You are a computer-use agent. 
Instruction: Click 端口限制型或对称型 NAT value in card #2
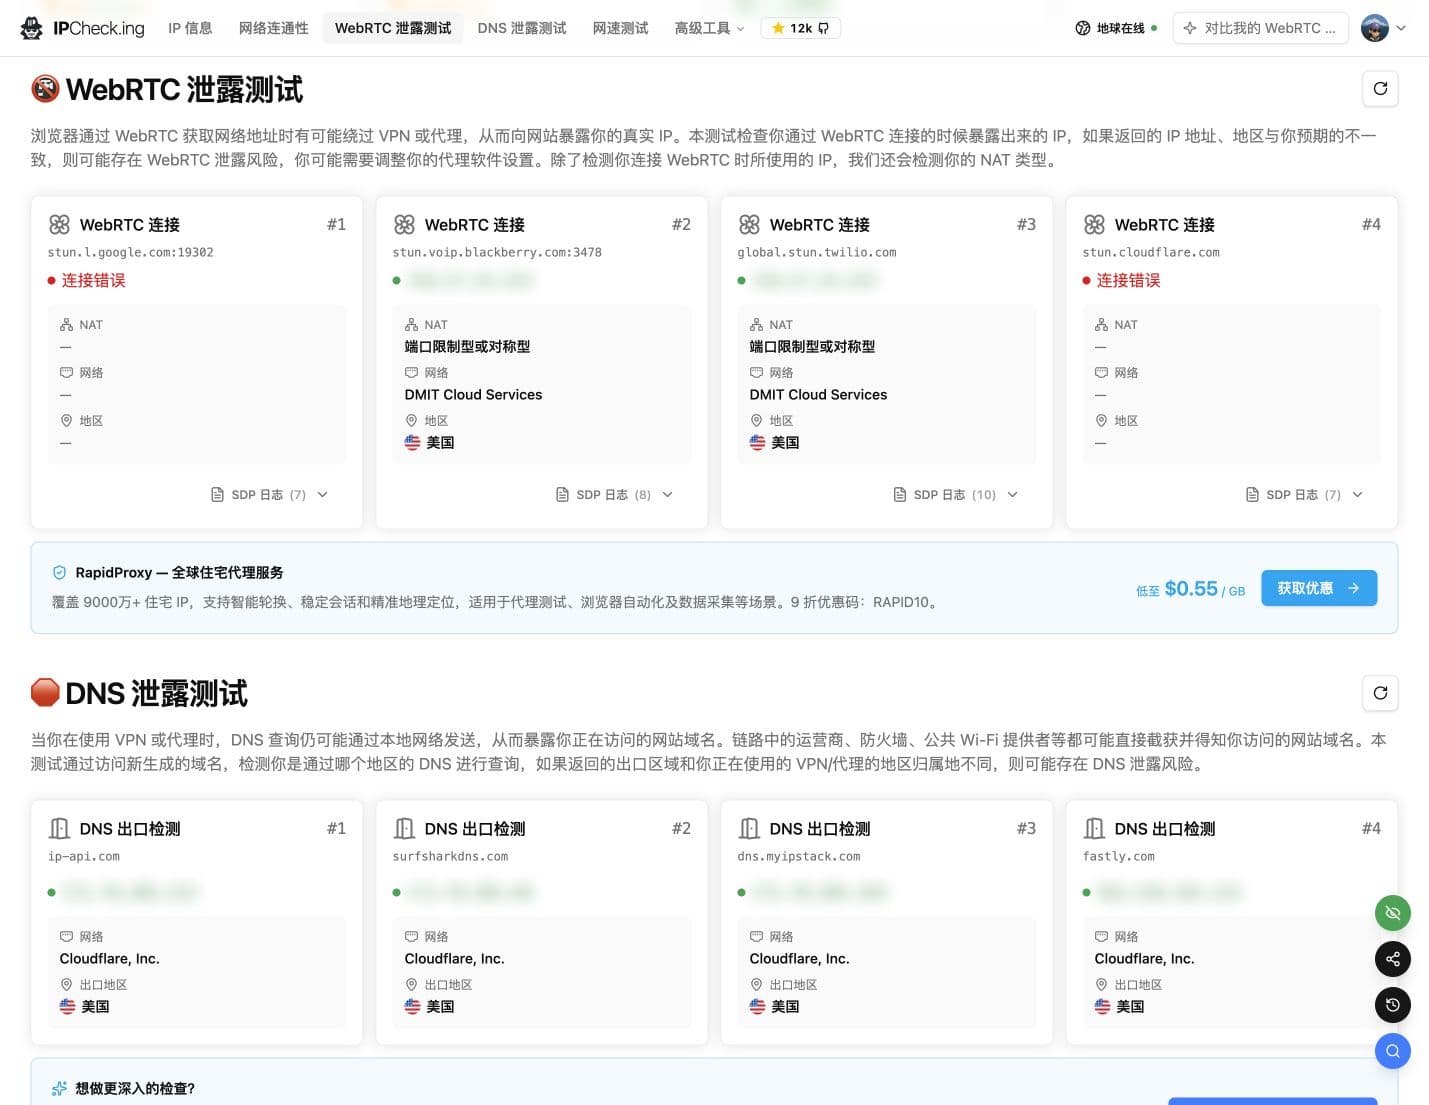click(x=467, y=347)
